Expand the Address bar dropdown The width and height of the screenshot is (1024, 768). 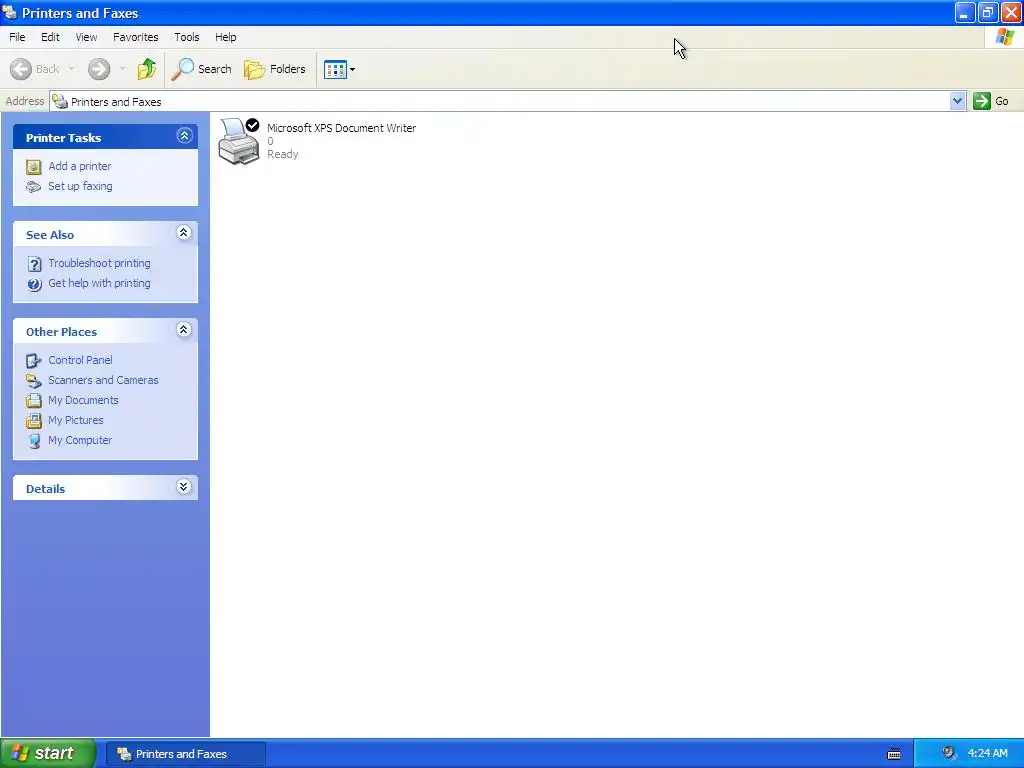point(957,101)
